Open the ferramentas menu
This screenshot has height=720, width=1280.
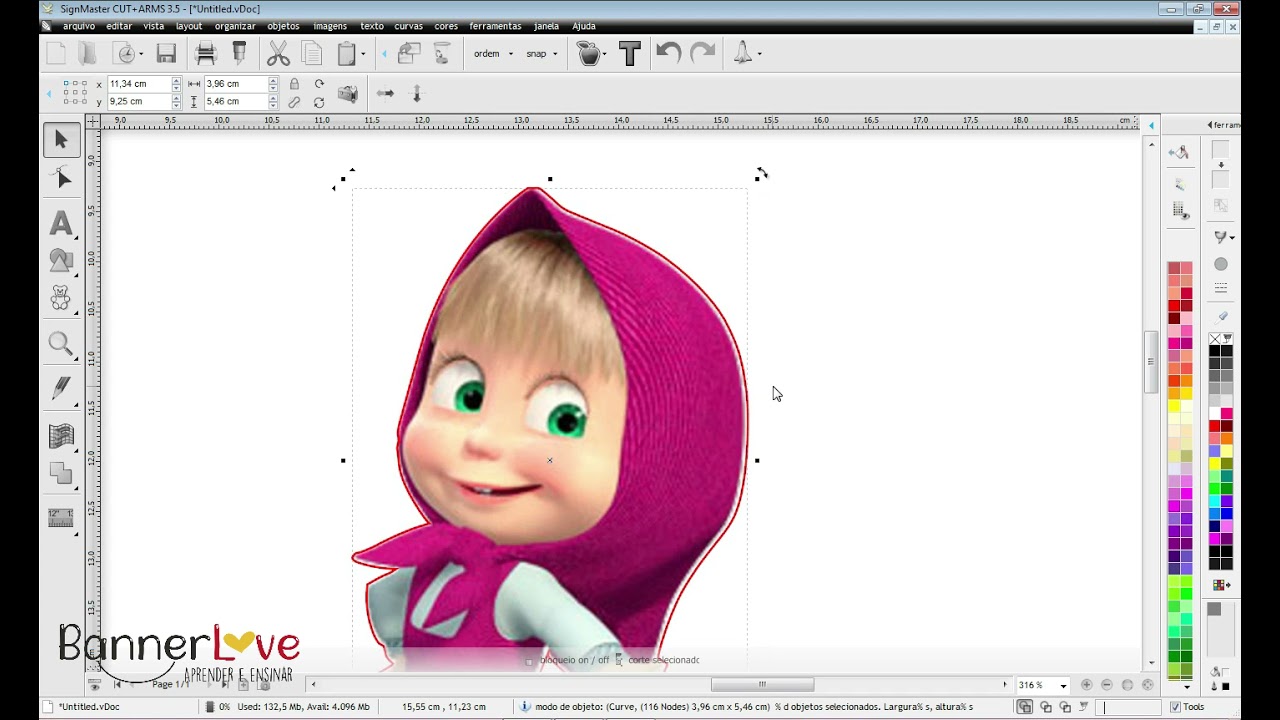coord(495,26)
